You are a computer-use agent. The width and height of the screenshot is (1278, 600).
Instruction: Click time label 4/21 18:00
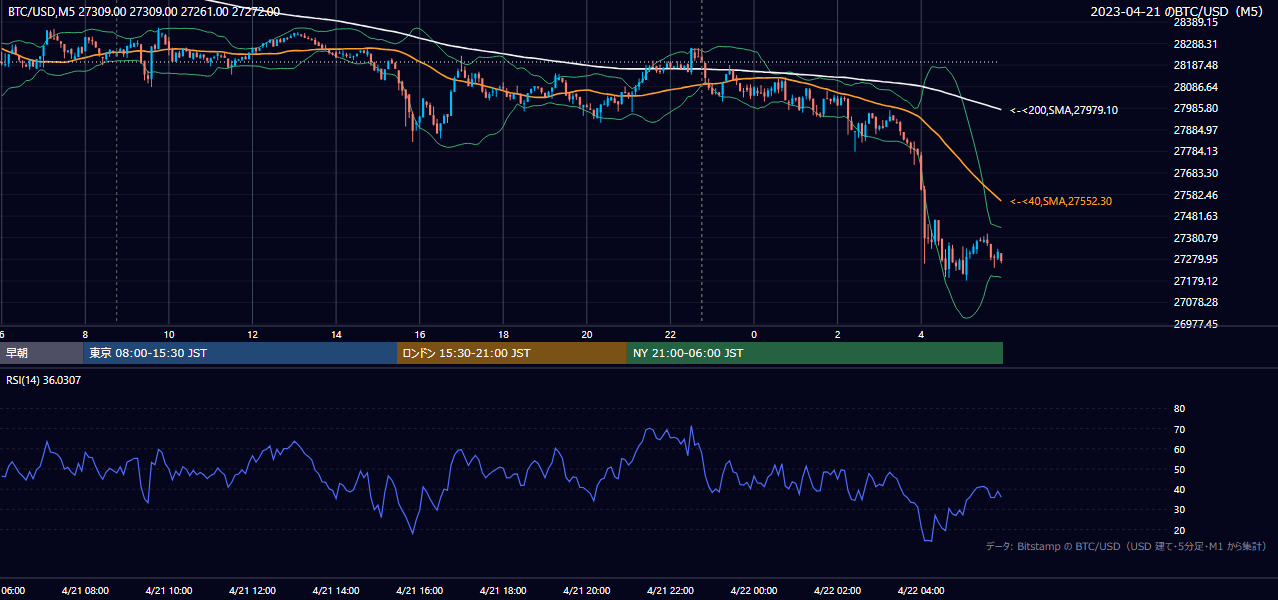pyautogui.click(x=503, y=590)
